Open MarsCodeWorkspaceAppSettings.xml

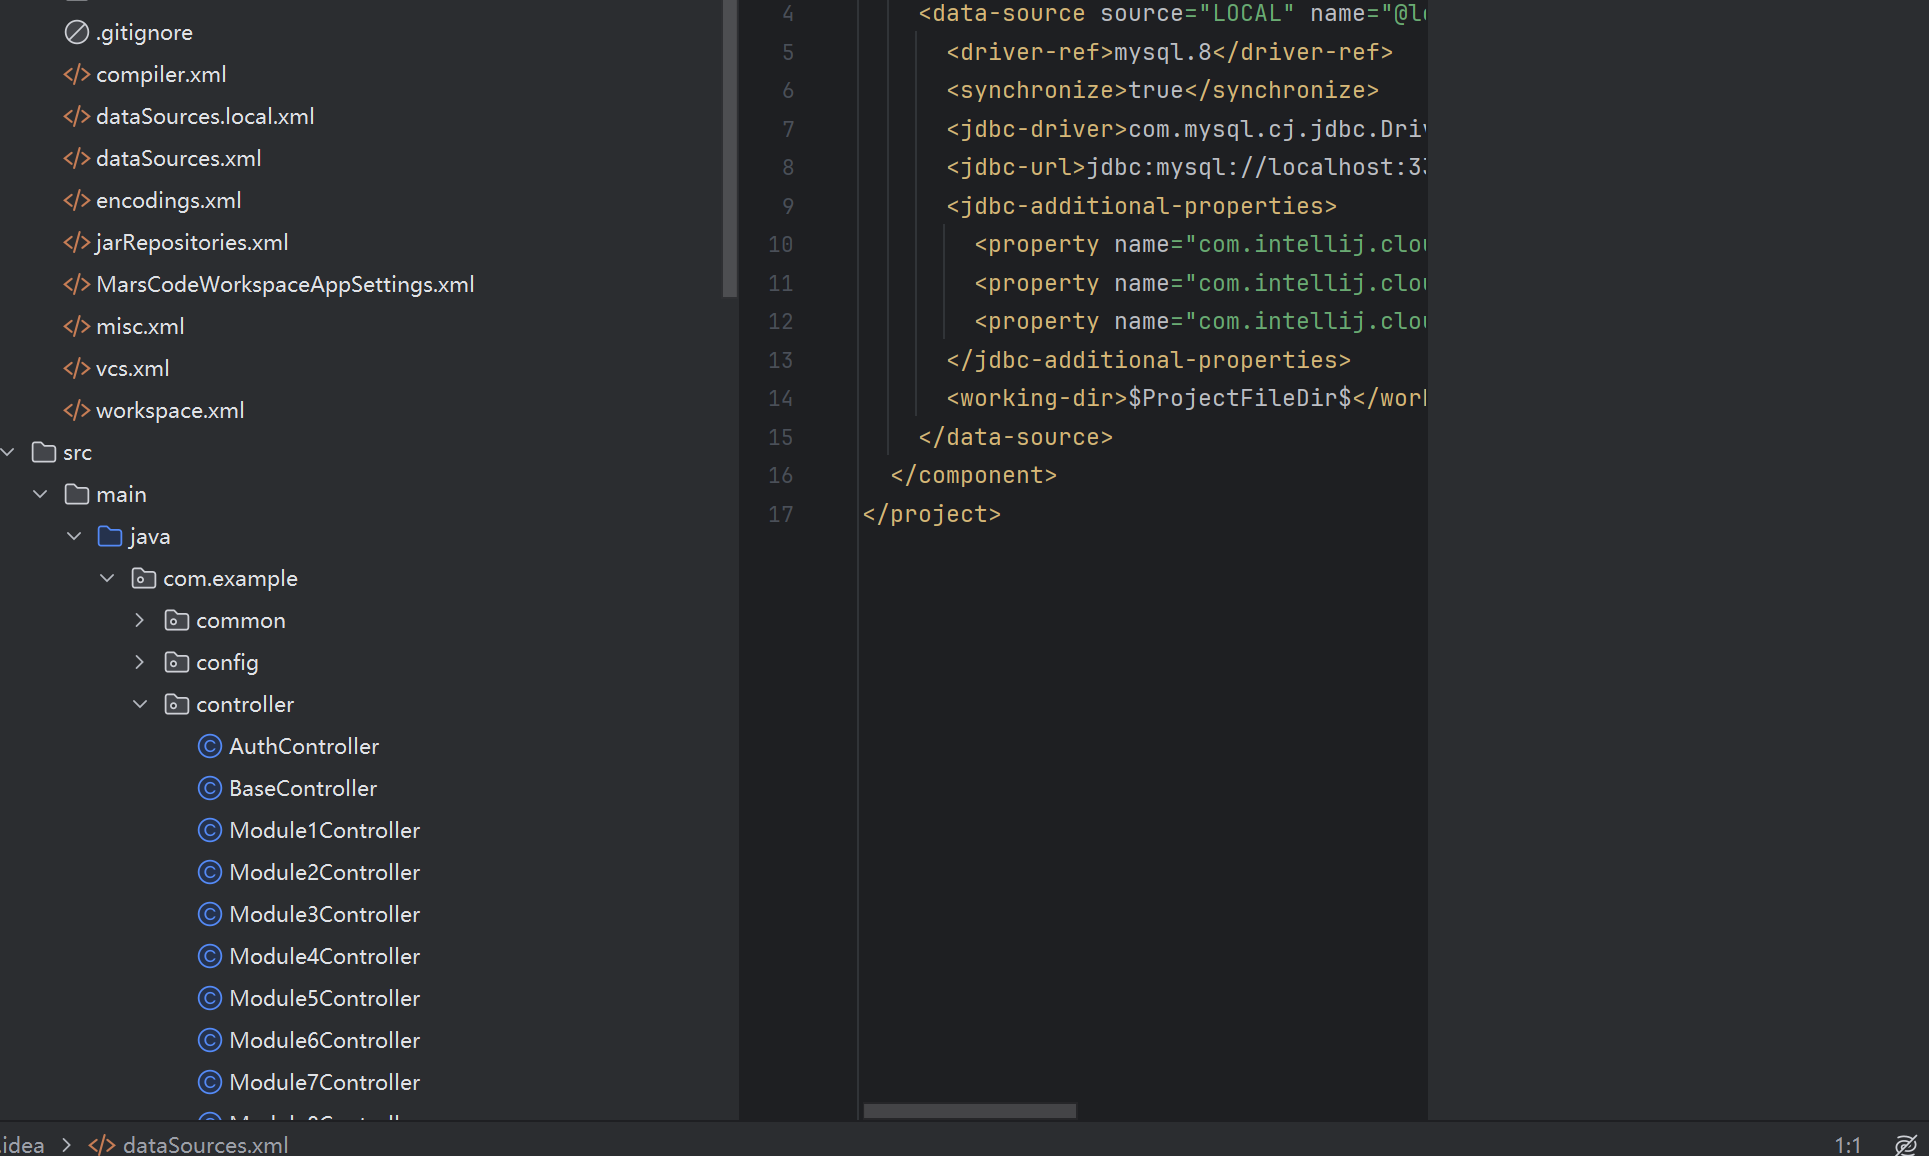coord(285,285)
